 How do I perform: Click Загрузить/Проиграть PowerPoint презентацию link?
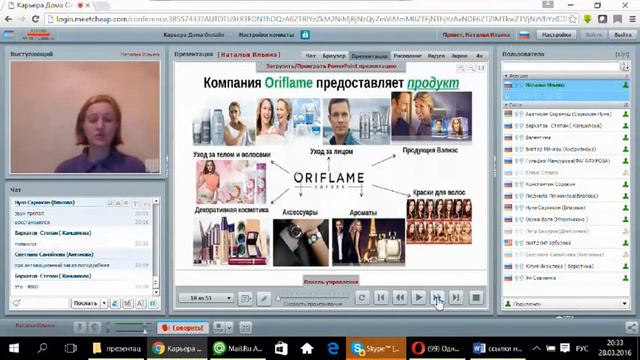(x=331, y=66)
